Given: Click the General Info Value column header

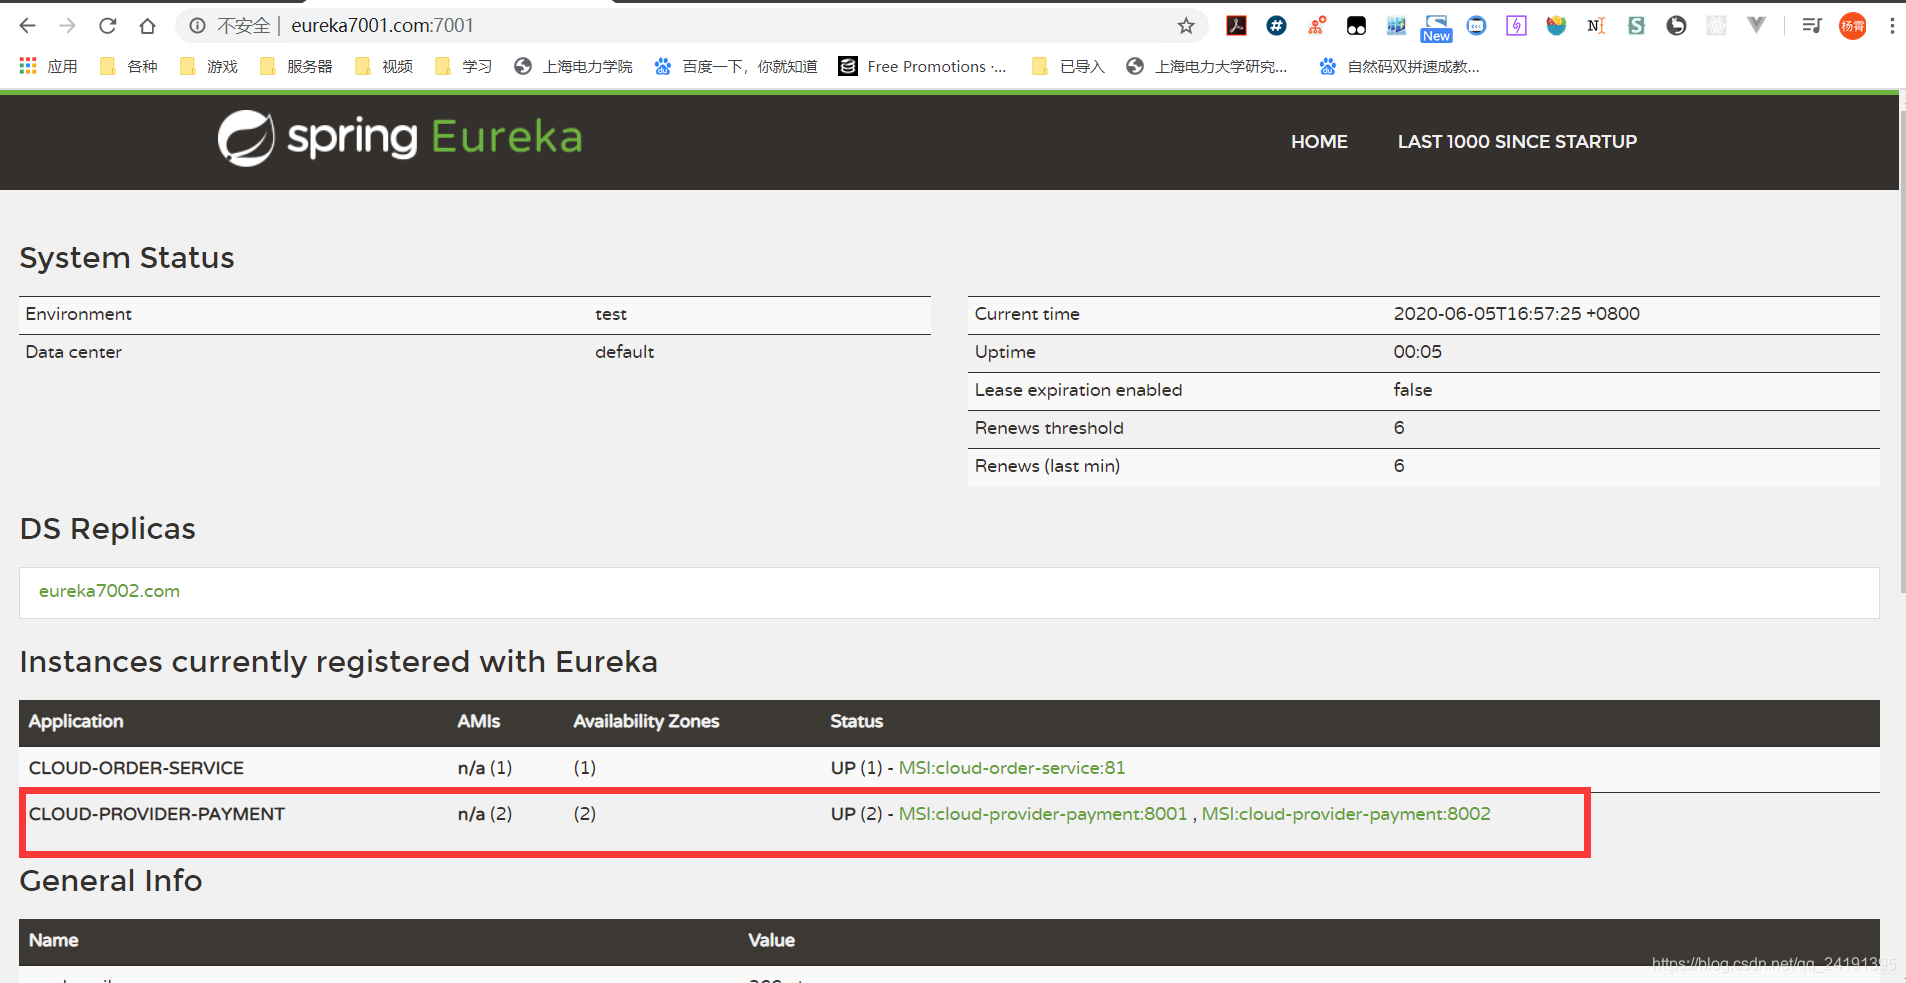Looking at the screenshot, I should 772,940.
